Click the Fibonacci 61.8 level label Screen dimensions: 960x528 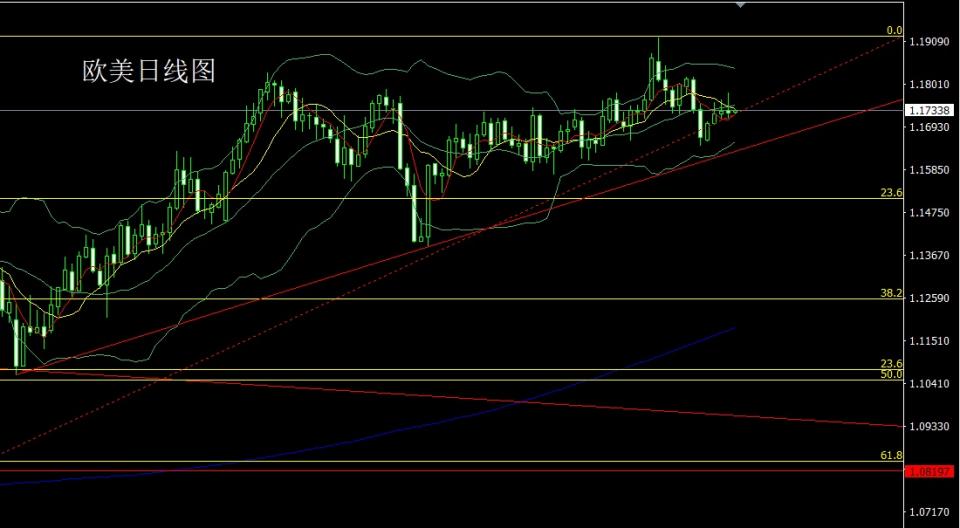point(891,456)
